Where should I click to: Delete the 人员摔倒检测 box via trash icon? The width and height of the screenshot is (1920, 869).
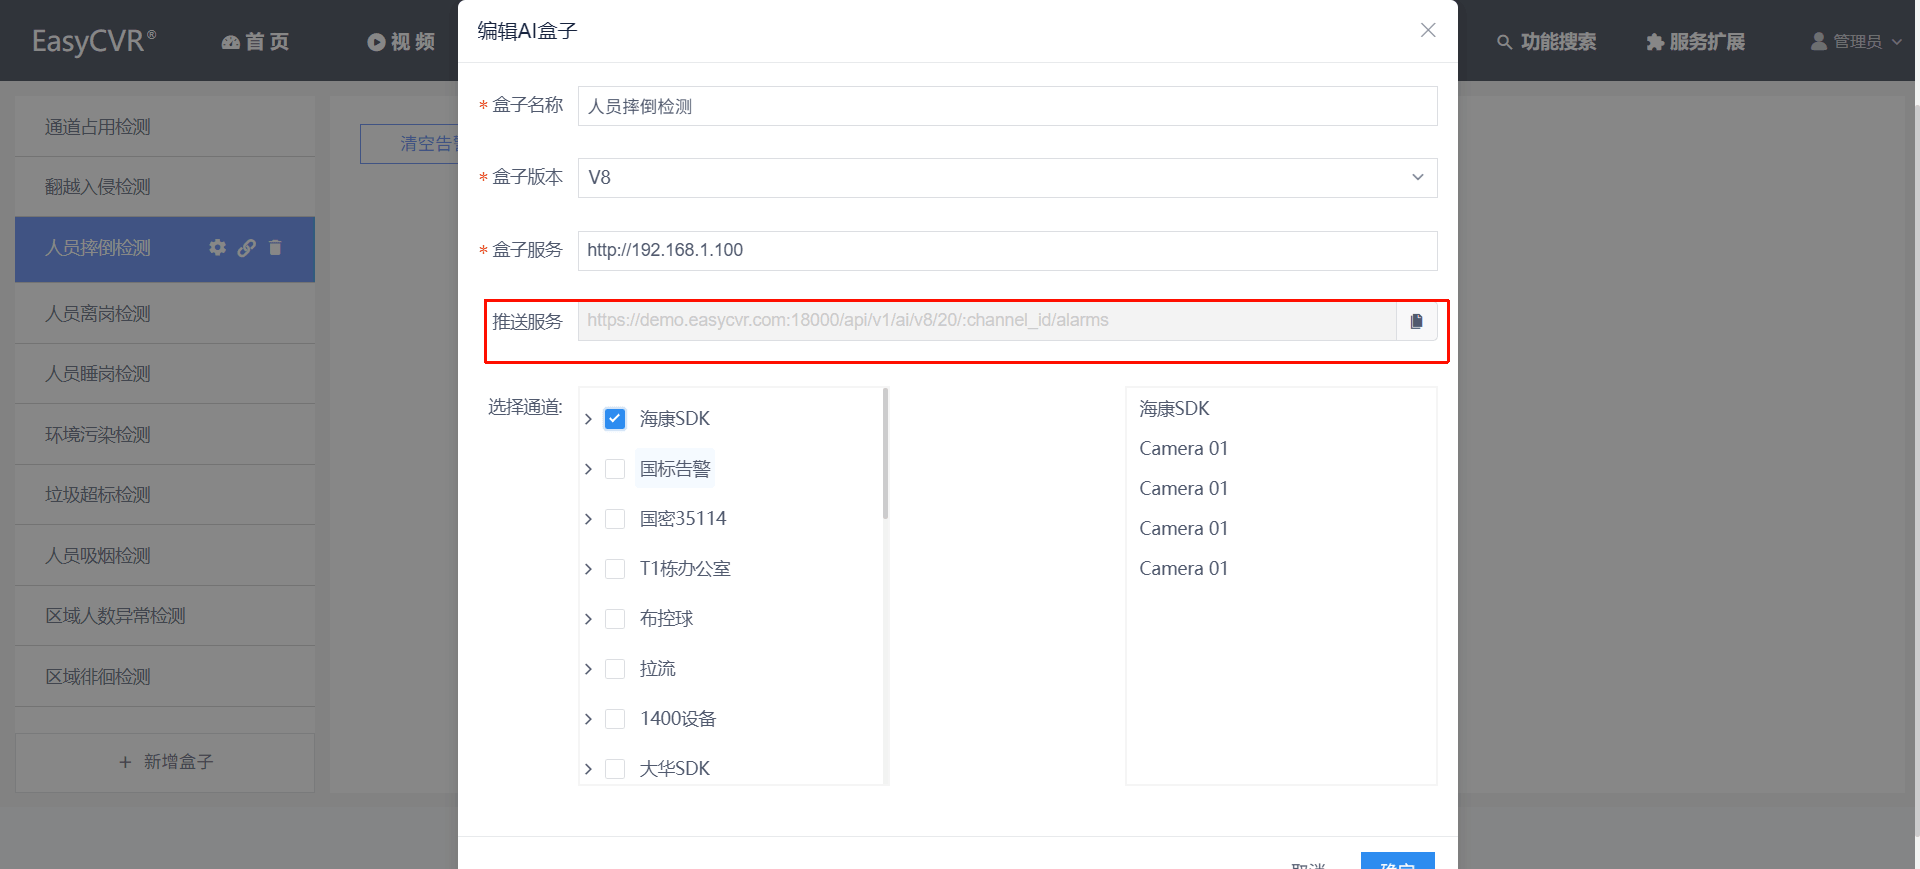coord(275,247)
